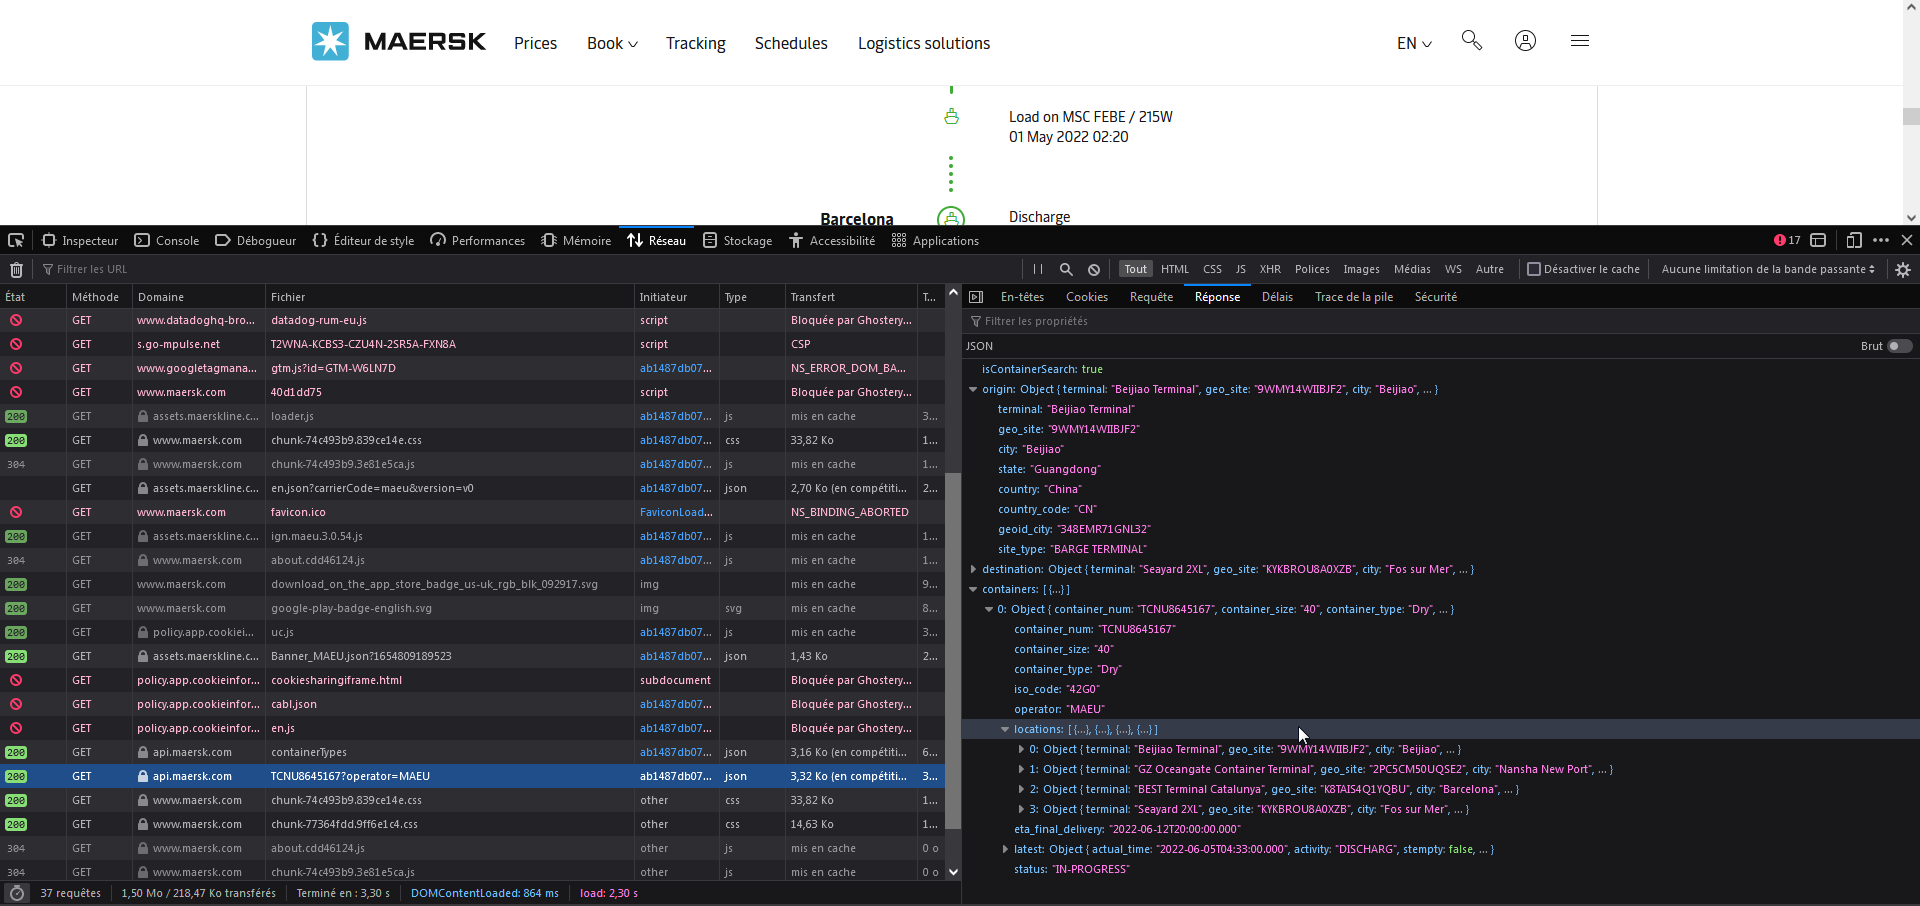Expand location 2 BEST Terminal Catalunya

click(1021, 789)
